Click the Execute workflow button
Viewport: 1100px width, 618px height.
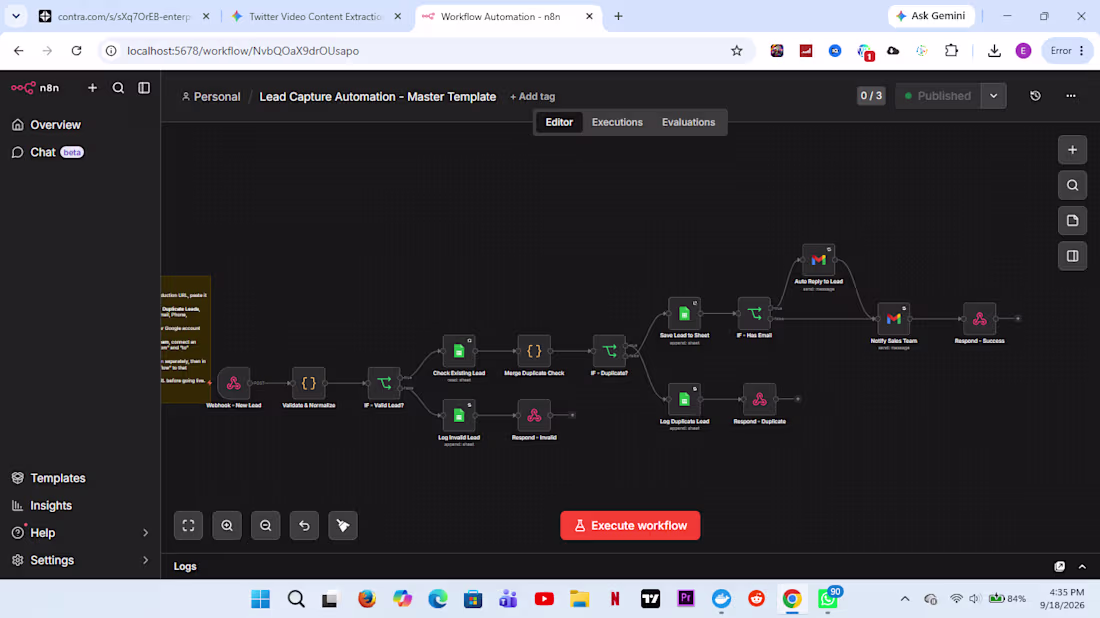pos(630,525)
